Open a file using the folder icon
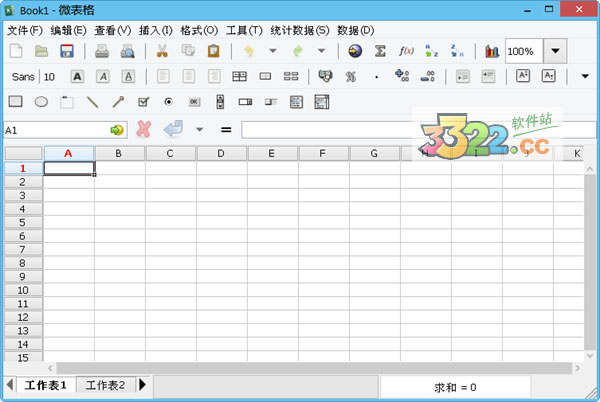 point(41,51)
